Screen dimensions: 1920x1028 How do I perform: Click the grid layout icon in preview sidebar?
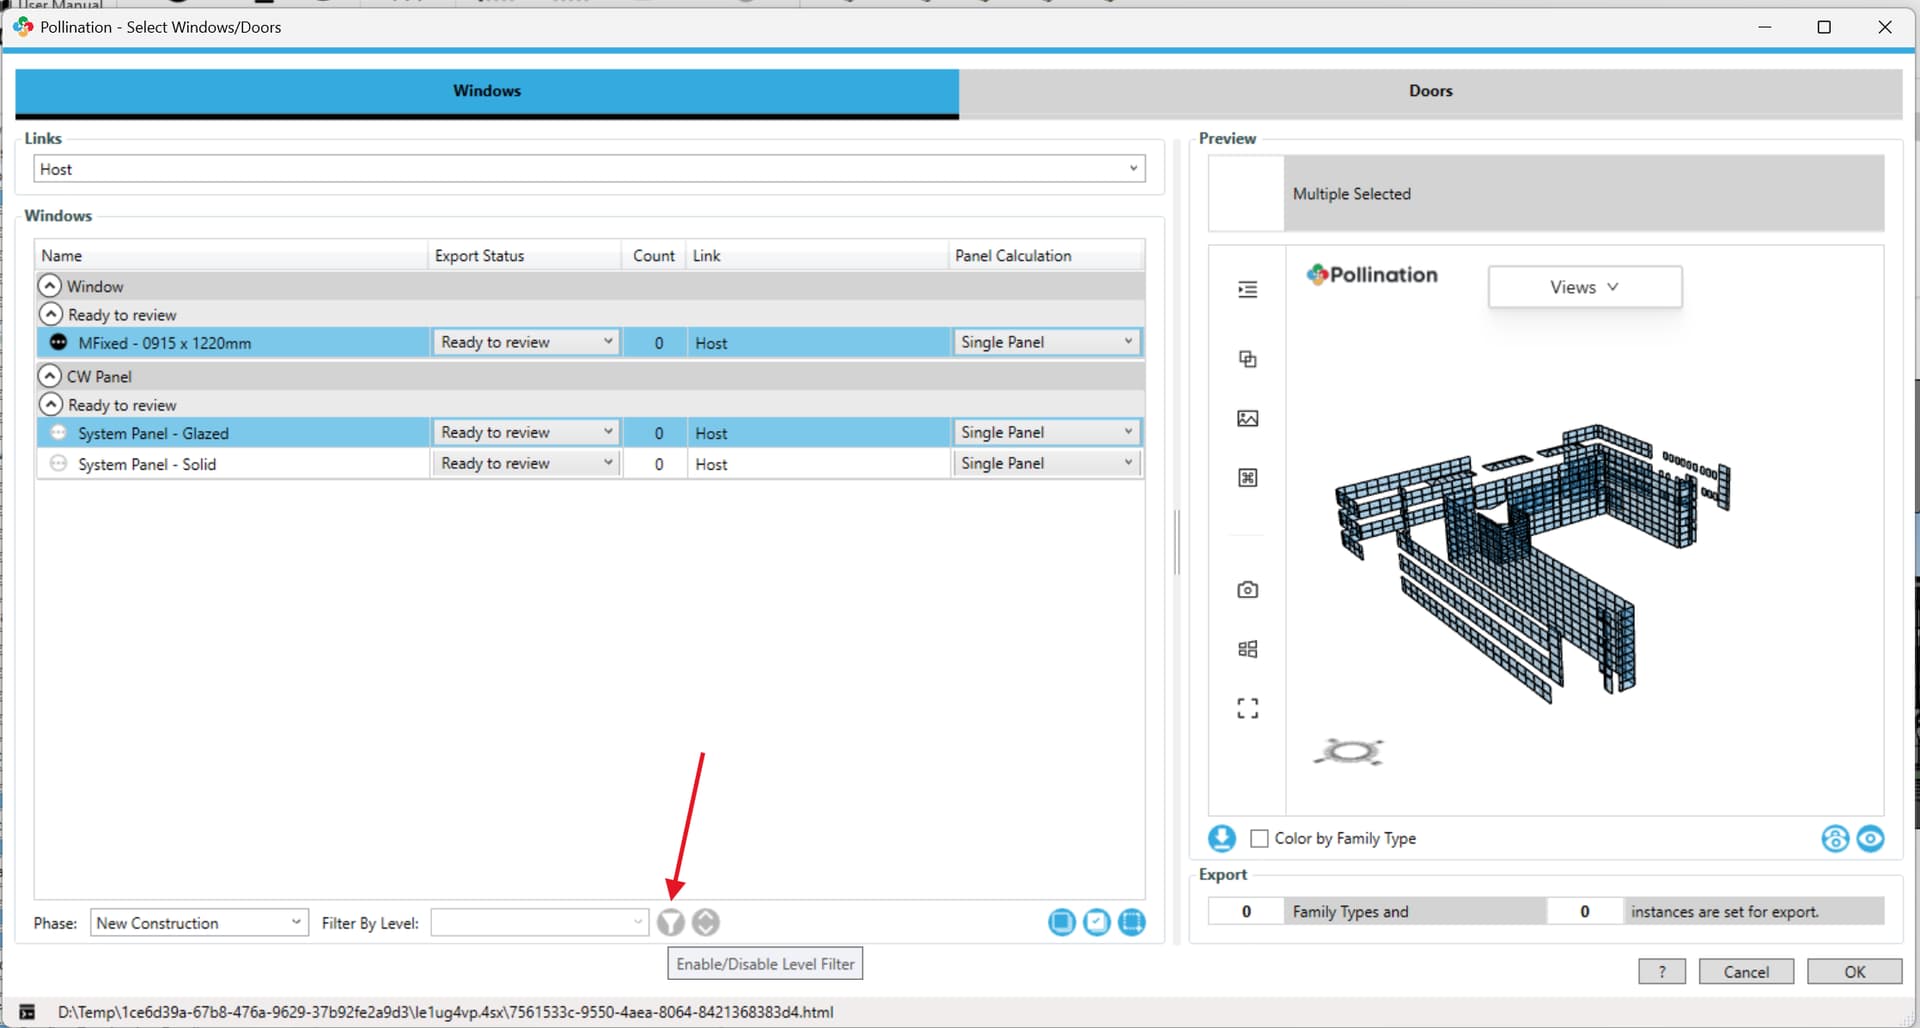[x=1248, y=649]
